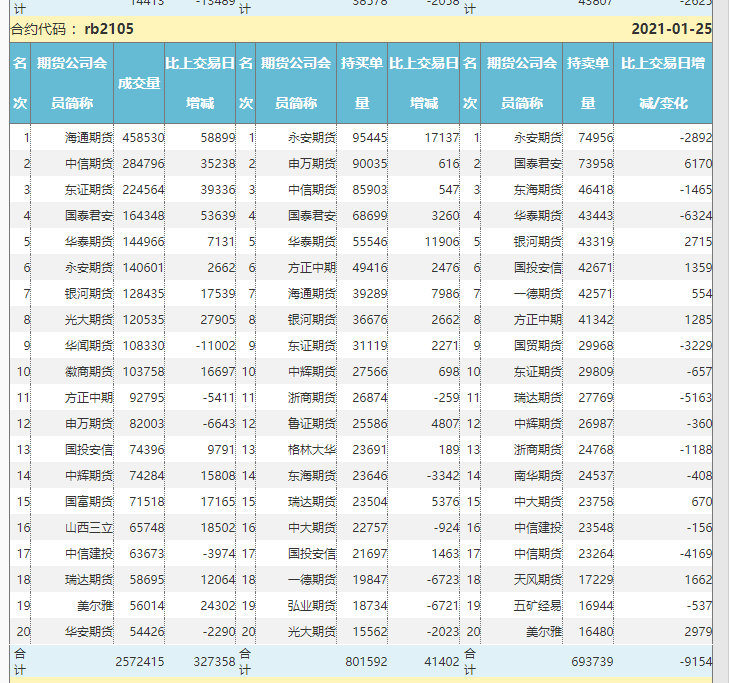Select the 格林大华 cell

pyautogui.click(x=312, y=450)
